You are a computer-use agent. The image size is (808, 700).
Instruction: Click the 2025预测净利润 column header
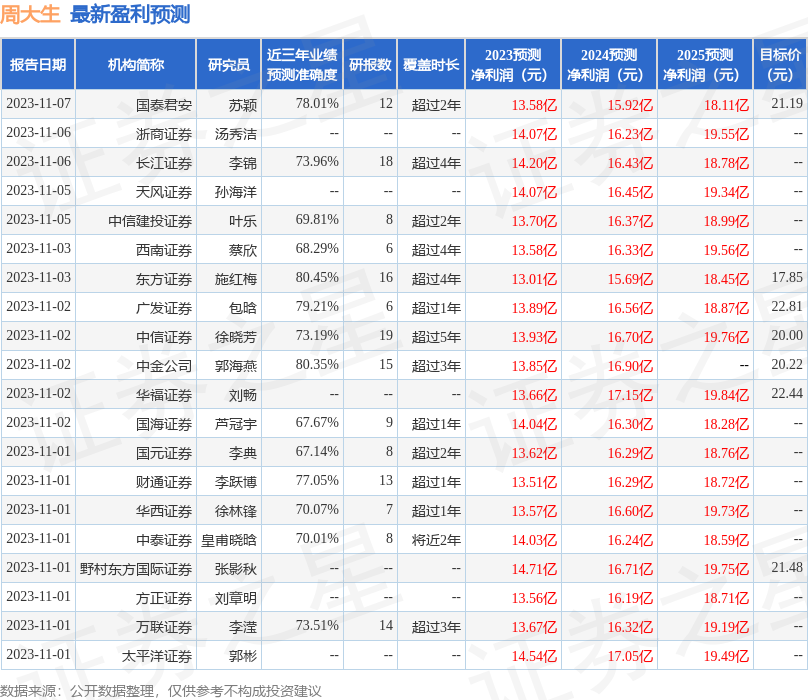[x=705, y=64]
